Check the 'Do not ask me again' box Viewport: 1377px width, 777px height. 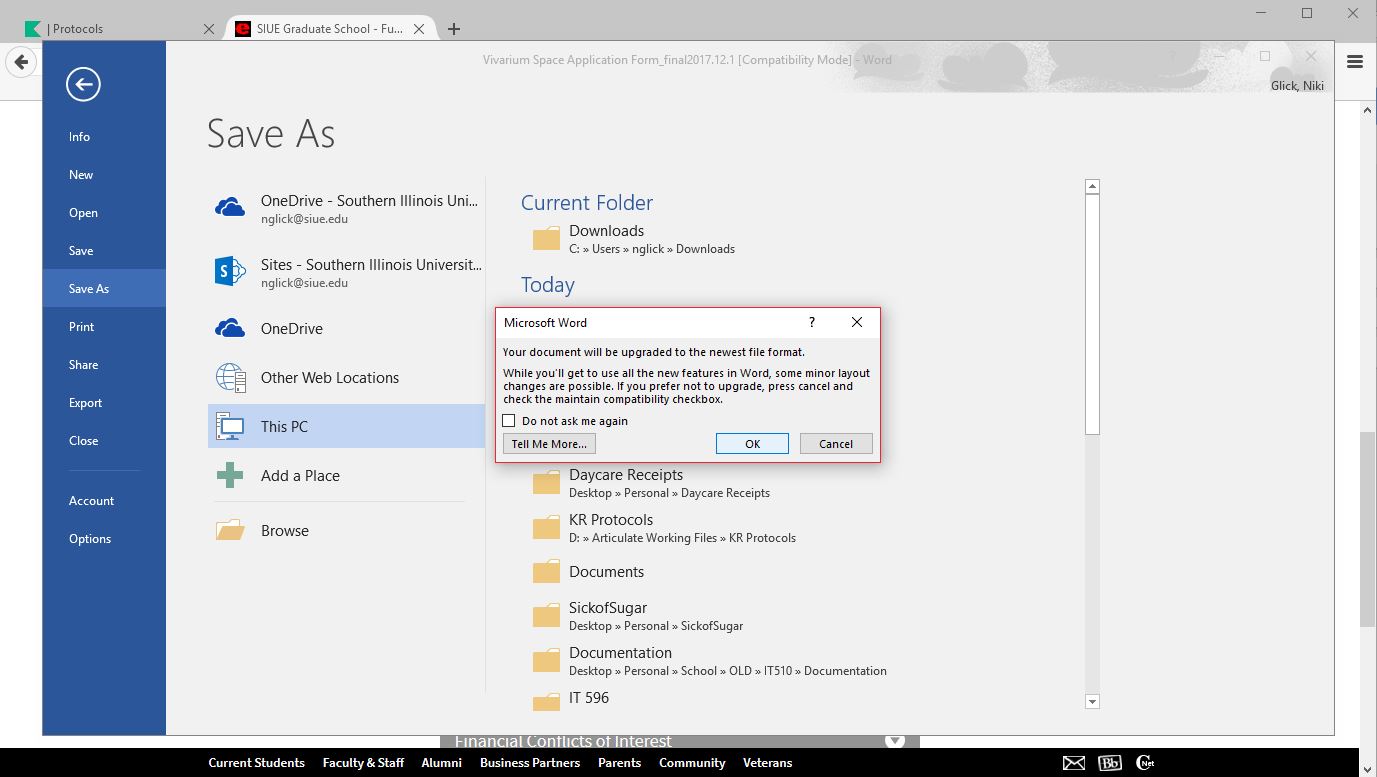point(509,421)
